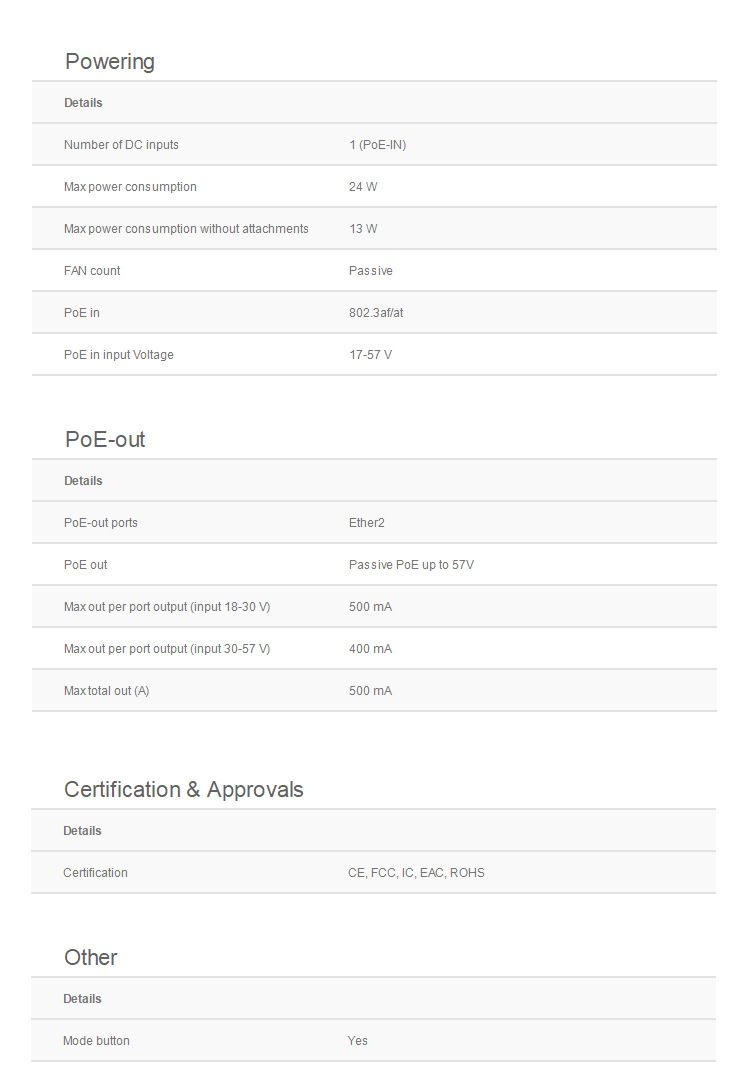The width and height of the screenshot is (750, 1087).
Task: Click the Other section heading
Action: [x=91, y=958]
